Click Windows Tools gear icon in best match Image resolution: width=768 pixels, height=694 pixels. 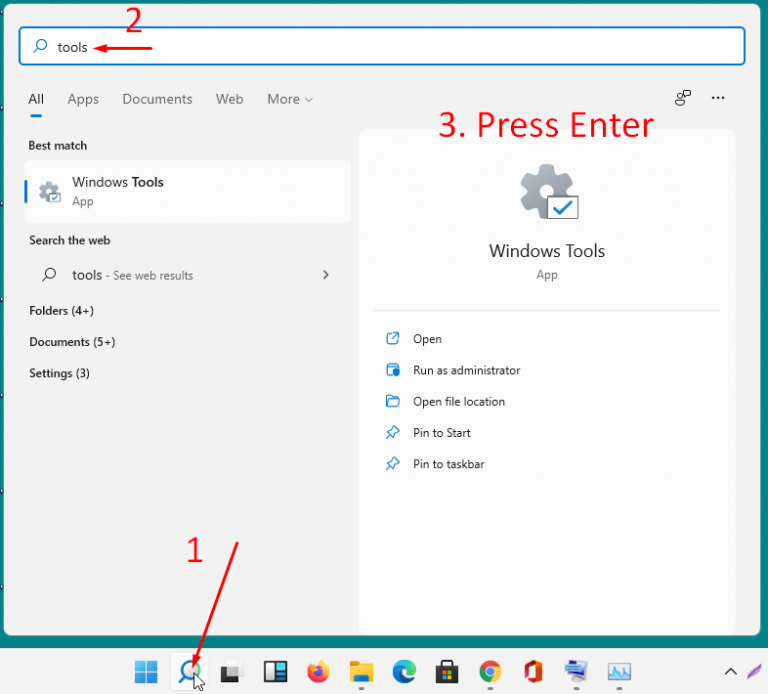tap(49, 192)
